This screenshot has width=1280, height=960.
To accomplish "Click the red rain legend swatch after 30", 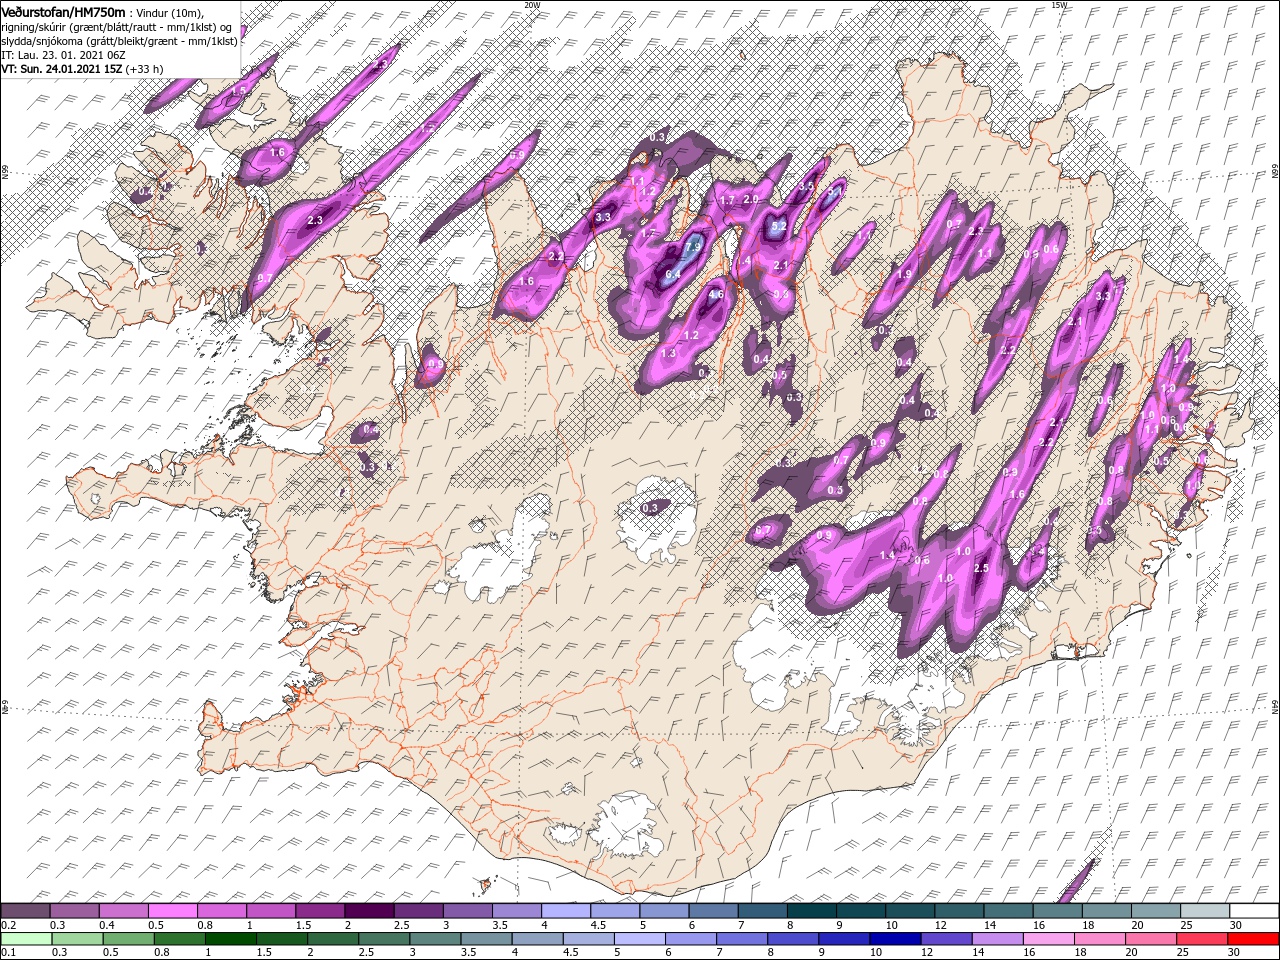I will pyautogui.click(x=1254, y=938).
